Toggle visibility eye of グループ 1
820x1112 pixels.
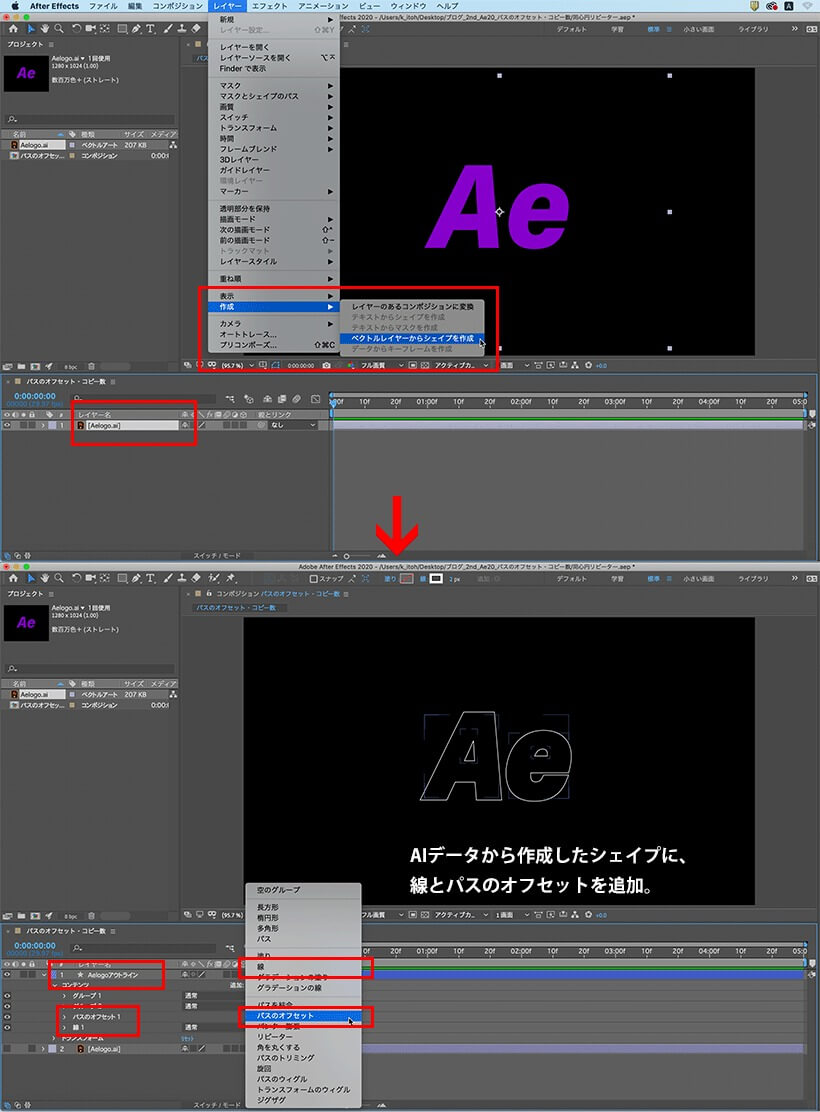[7, 996]
